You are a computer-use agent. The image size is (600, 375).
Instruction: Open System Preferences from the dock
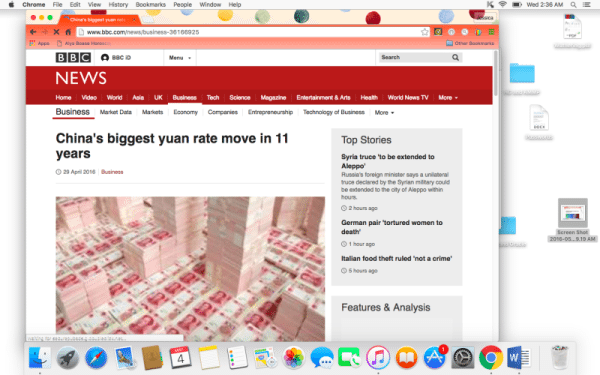tap(463, 358)
